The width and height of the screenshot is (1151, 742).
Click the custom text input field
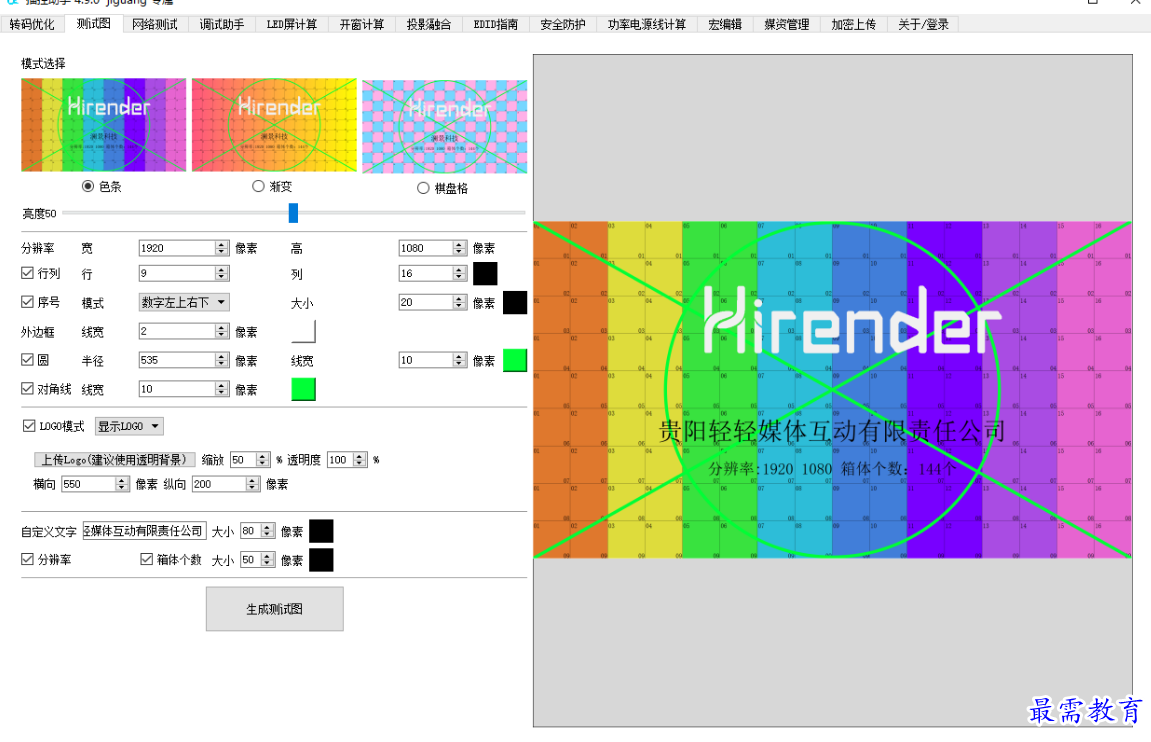coord(145,531)
